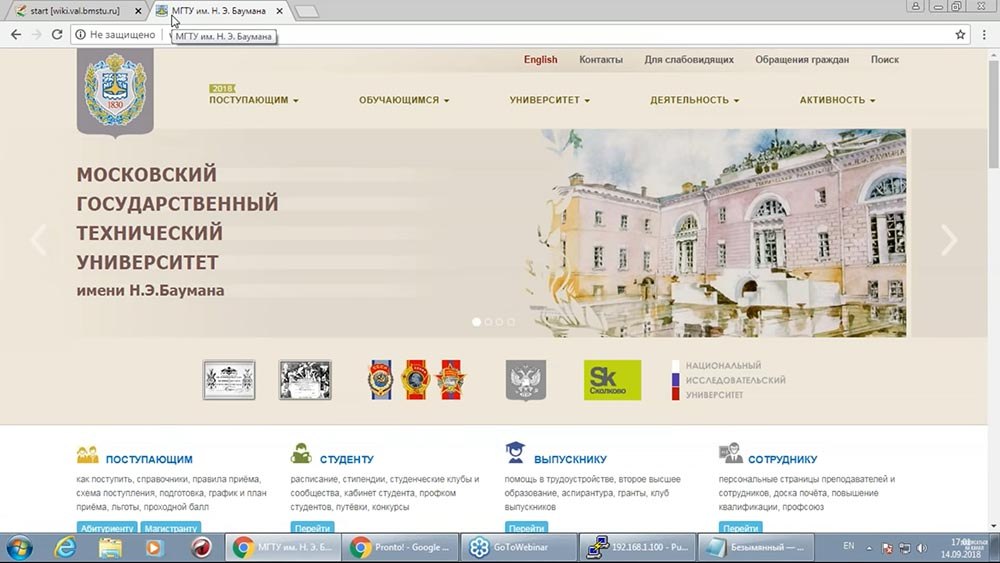Screen dimensions: 1000x563
Task: Expand the ПОСТУПАЮЩИМ dropdown menu
Action: tap(254, 100)
